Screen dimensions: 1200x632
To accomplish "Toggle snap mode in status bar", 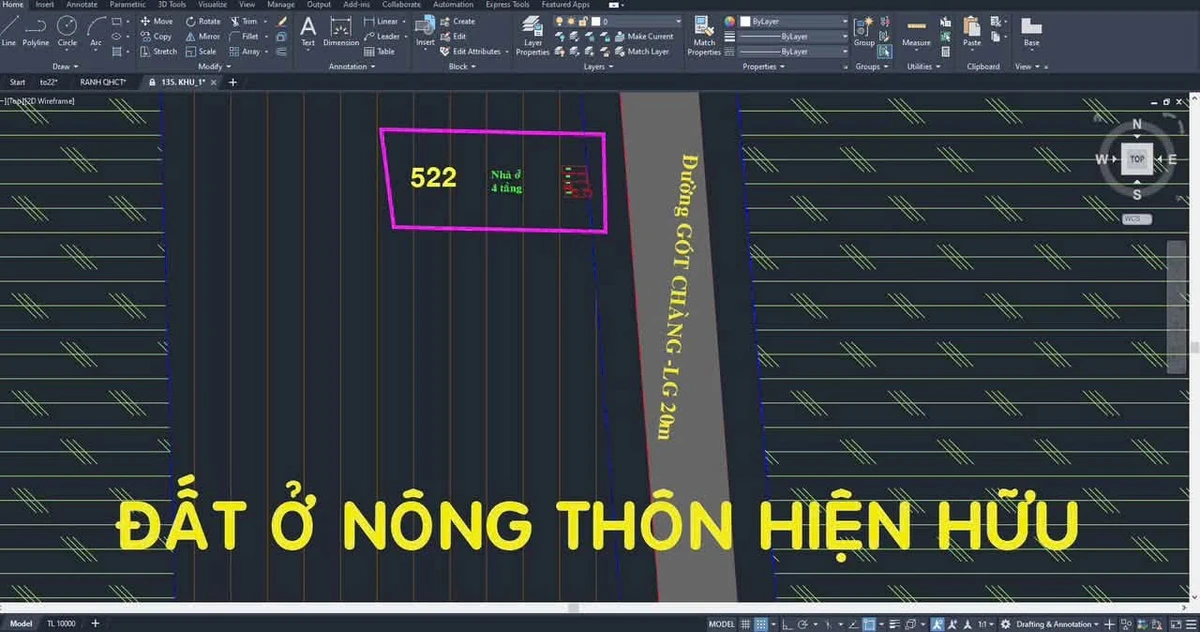I will [761, 624].
